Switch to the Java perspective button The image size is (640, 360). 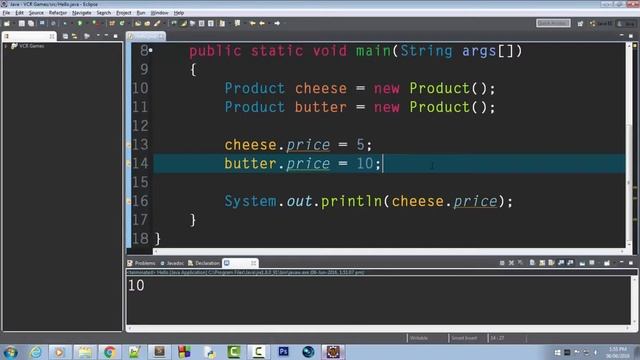pos(626,24)
